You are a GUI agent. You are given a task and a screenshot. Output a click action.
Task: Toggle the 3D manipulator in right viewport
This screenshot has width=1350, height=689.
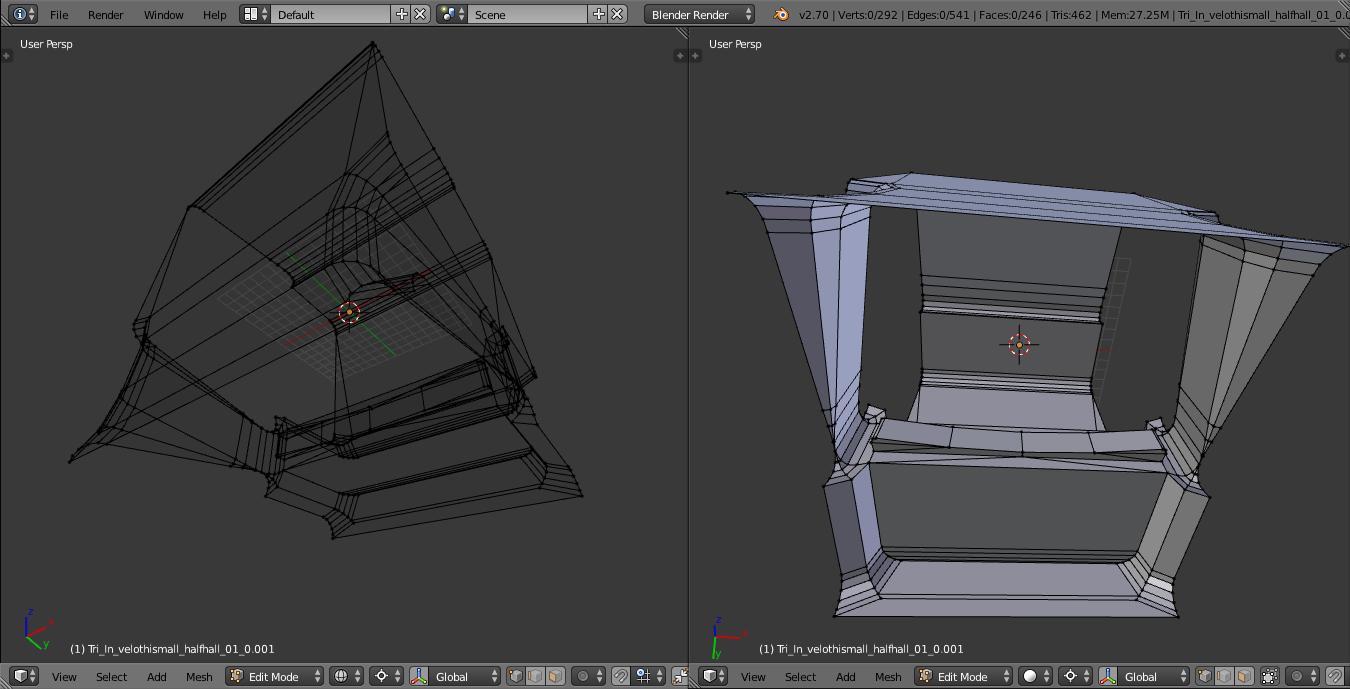[x=1108, y=676]
